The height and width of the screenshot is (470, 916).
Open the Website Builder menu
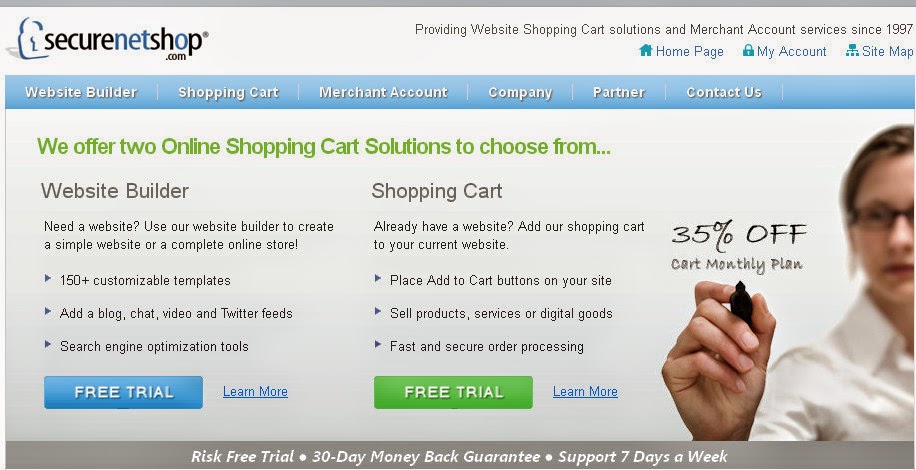click(x=81, y=92)
